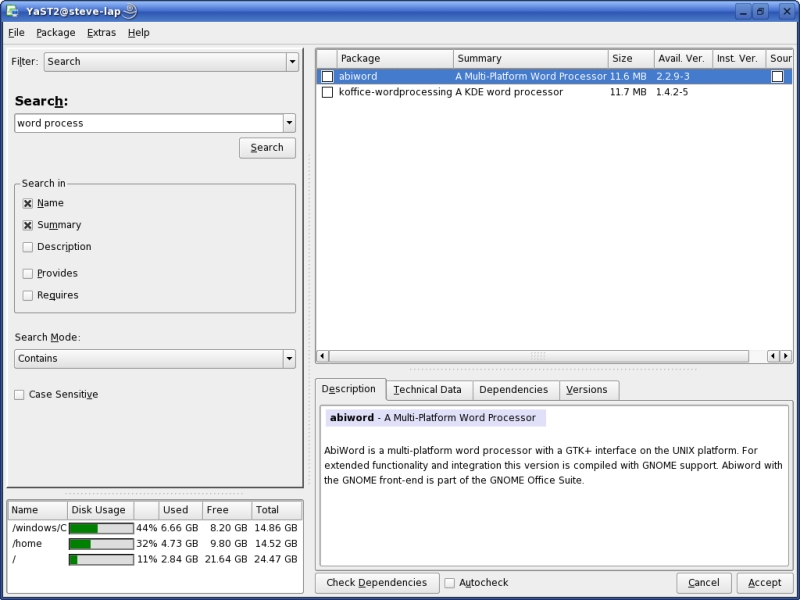Open the Extras menu
Image resolution: width=800 pixels, height=600 pixels.
101,32
